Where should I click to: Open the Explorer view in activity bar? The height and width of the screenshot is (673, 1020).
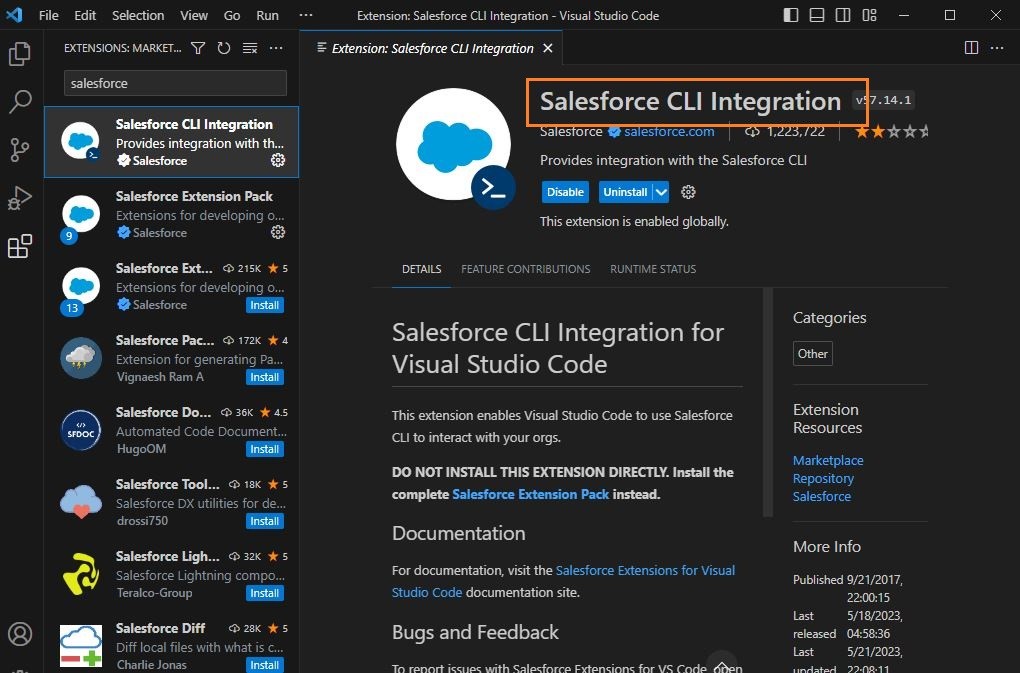coord(20,54)
